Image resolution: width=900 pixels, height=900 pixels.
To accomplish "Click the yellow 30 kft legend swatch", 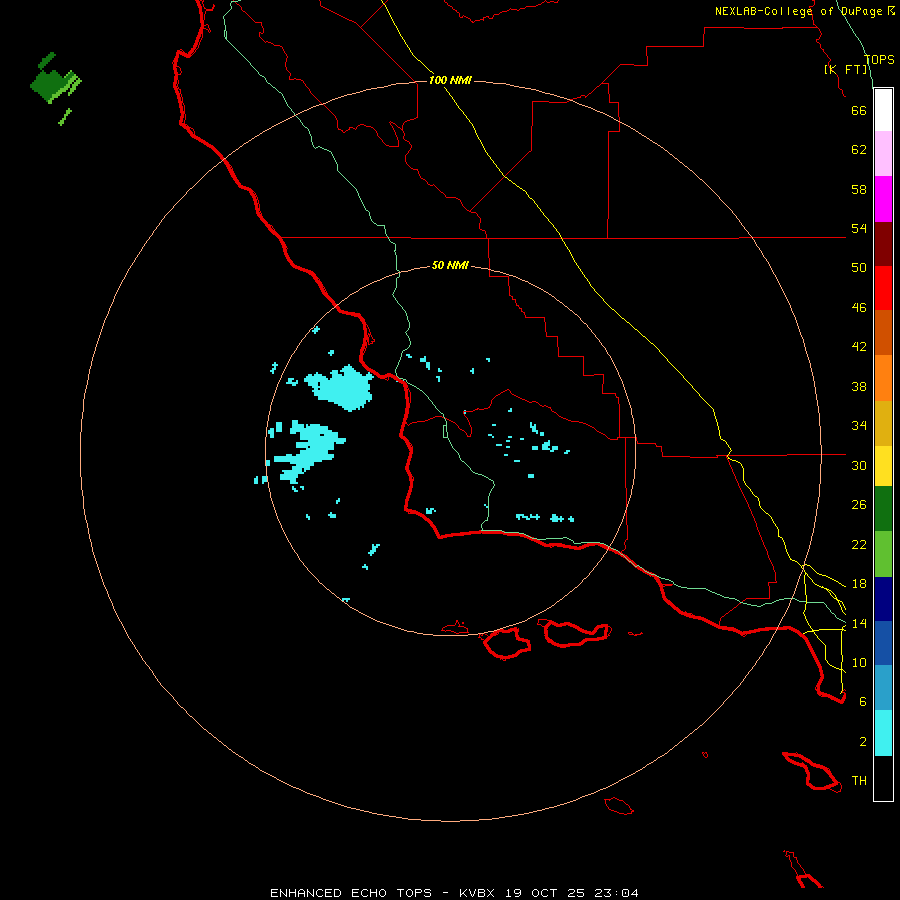I will 883,466.
